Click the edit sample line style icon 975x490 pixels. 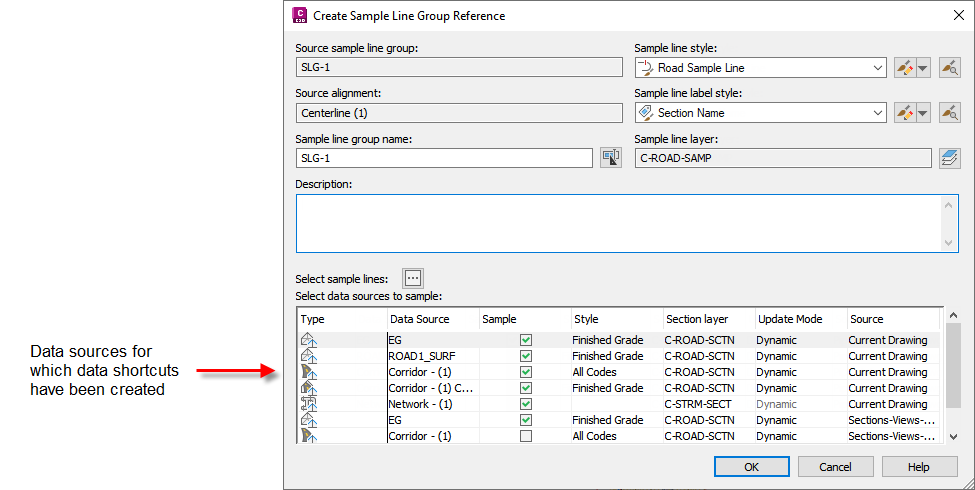coord(904,68)
